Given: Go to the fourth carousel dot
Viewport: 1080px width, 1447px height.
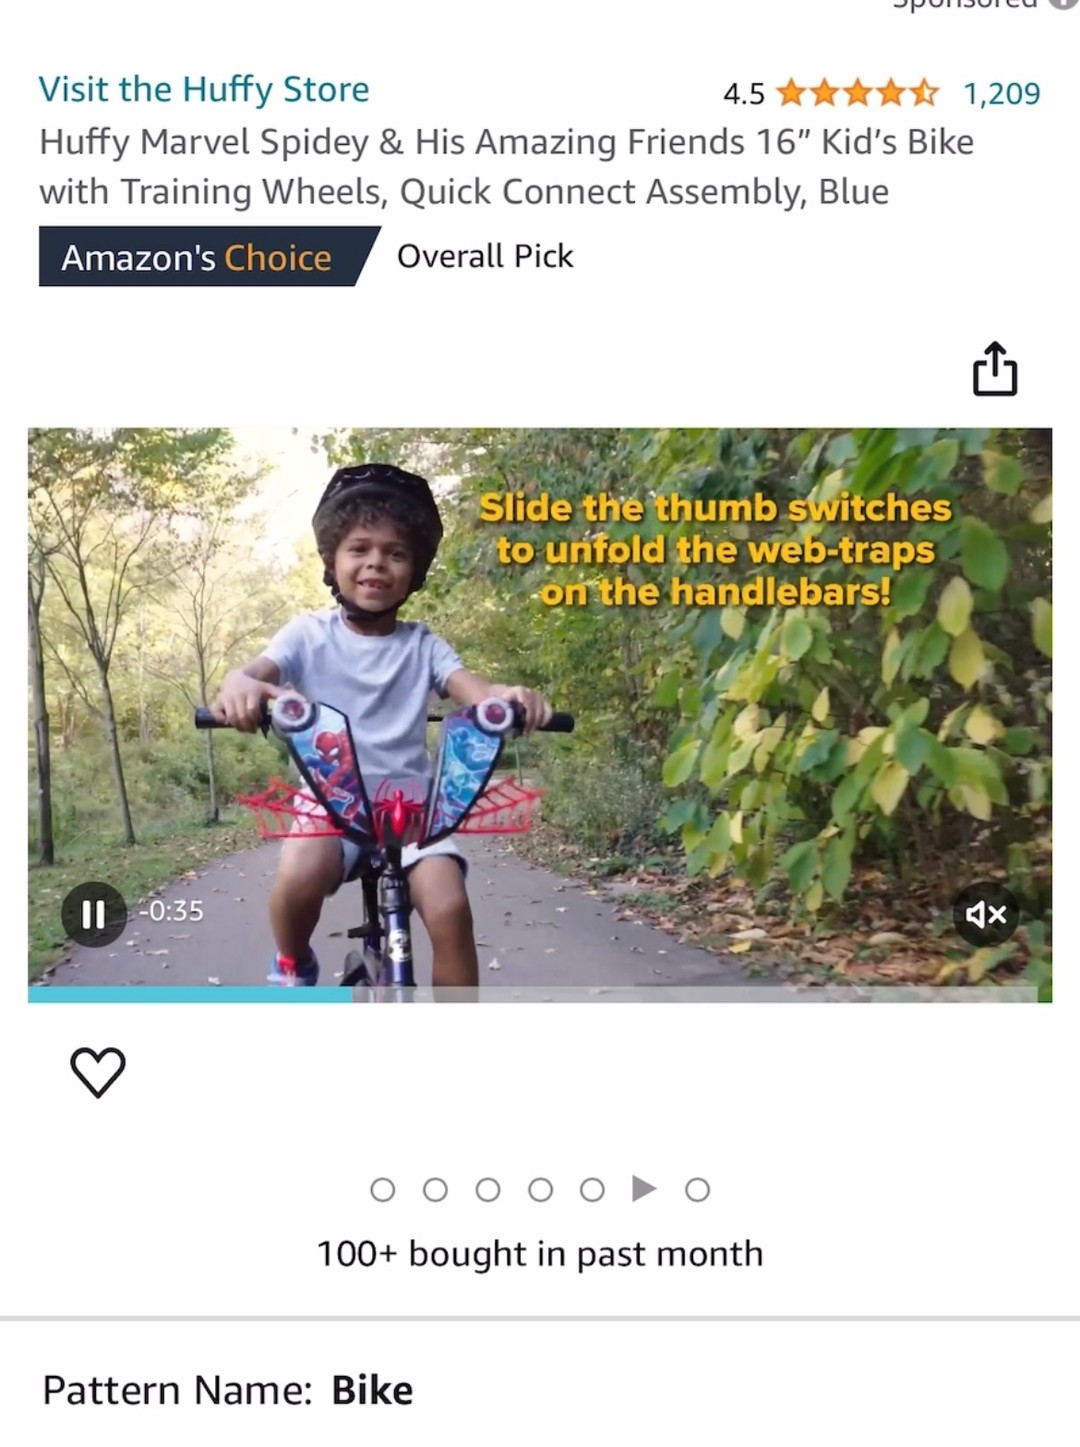Looking at the screenshot, I should 540,1189.
